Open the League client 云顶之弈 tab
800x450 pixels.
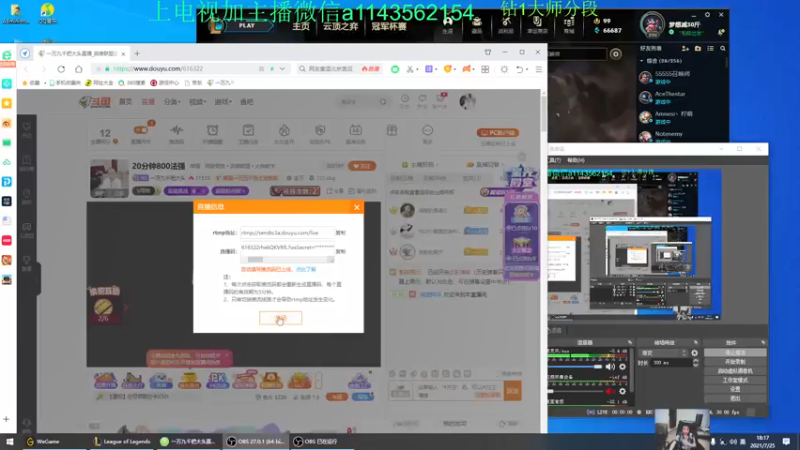340,27
